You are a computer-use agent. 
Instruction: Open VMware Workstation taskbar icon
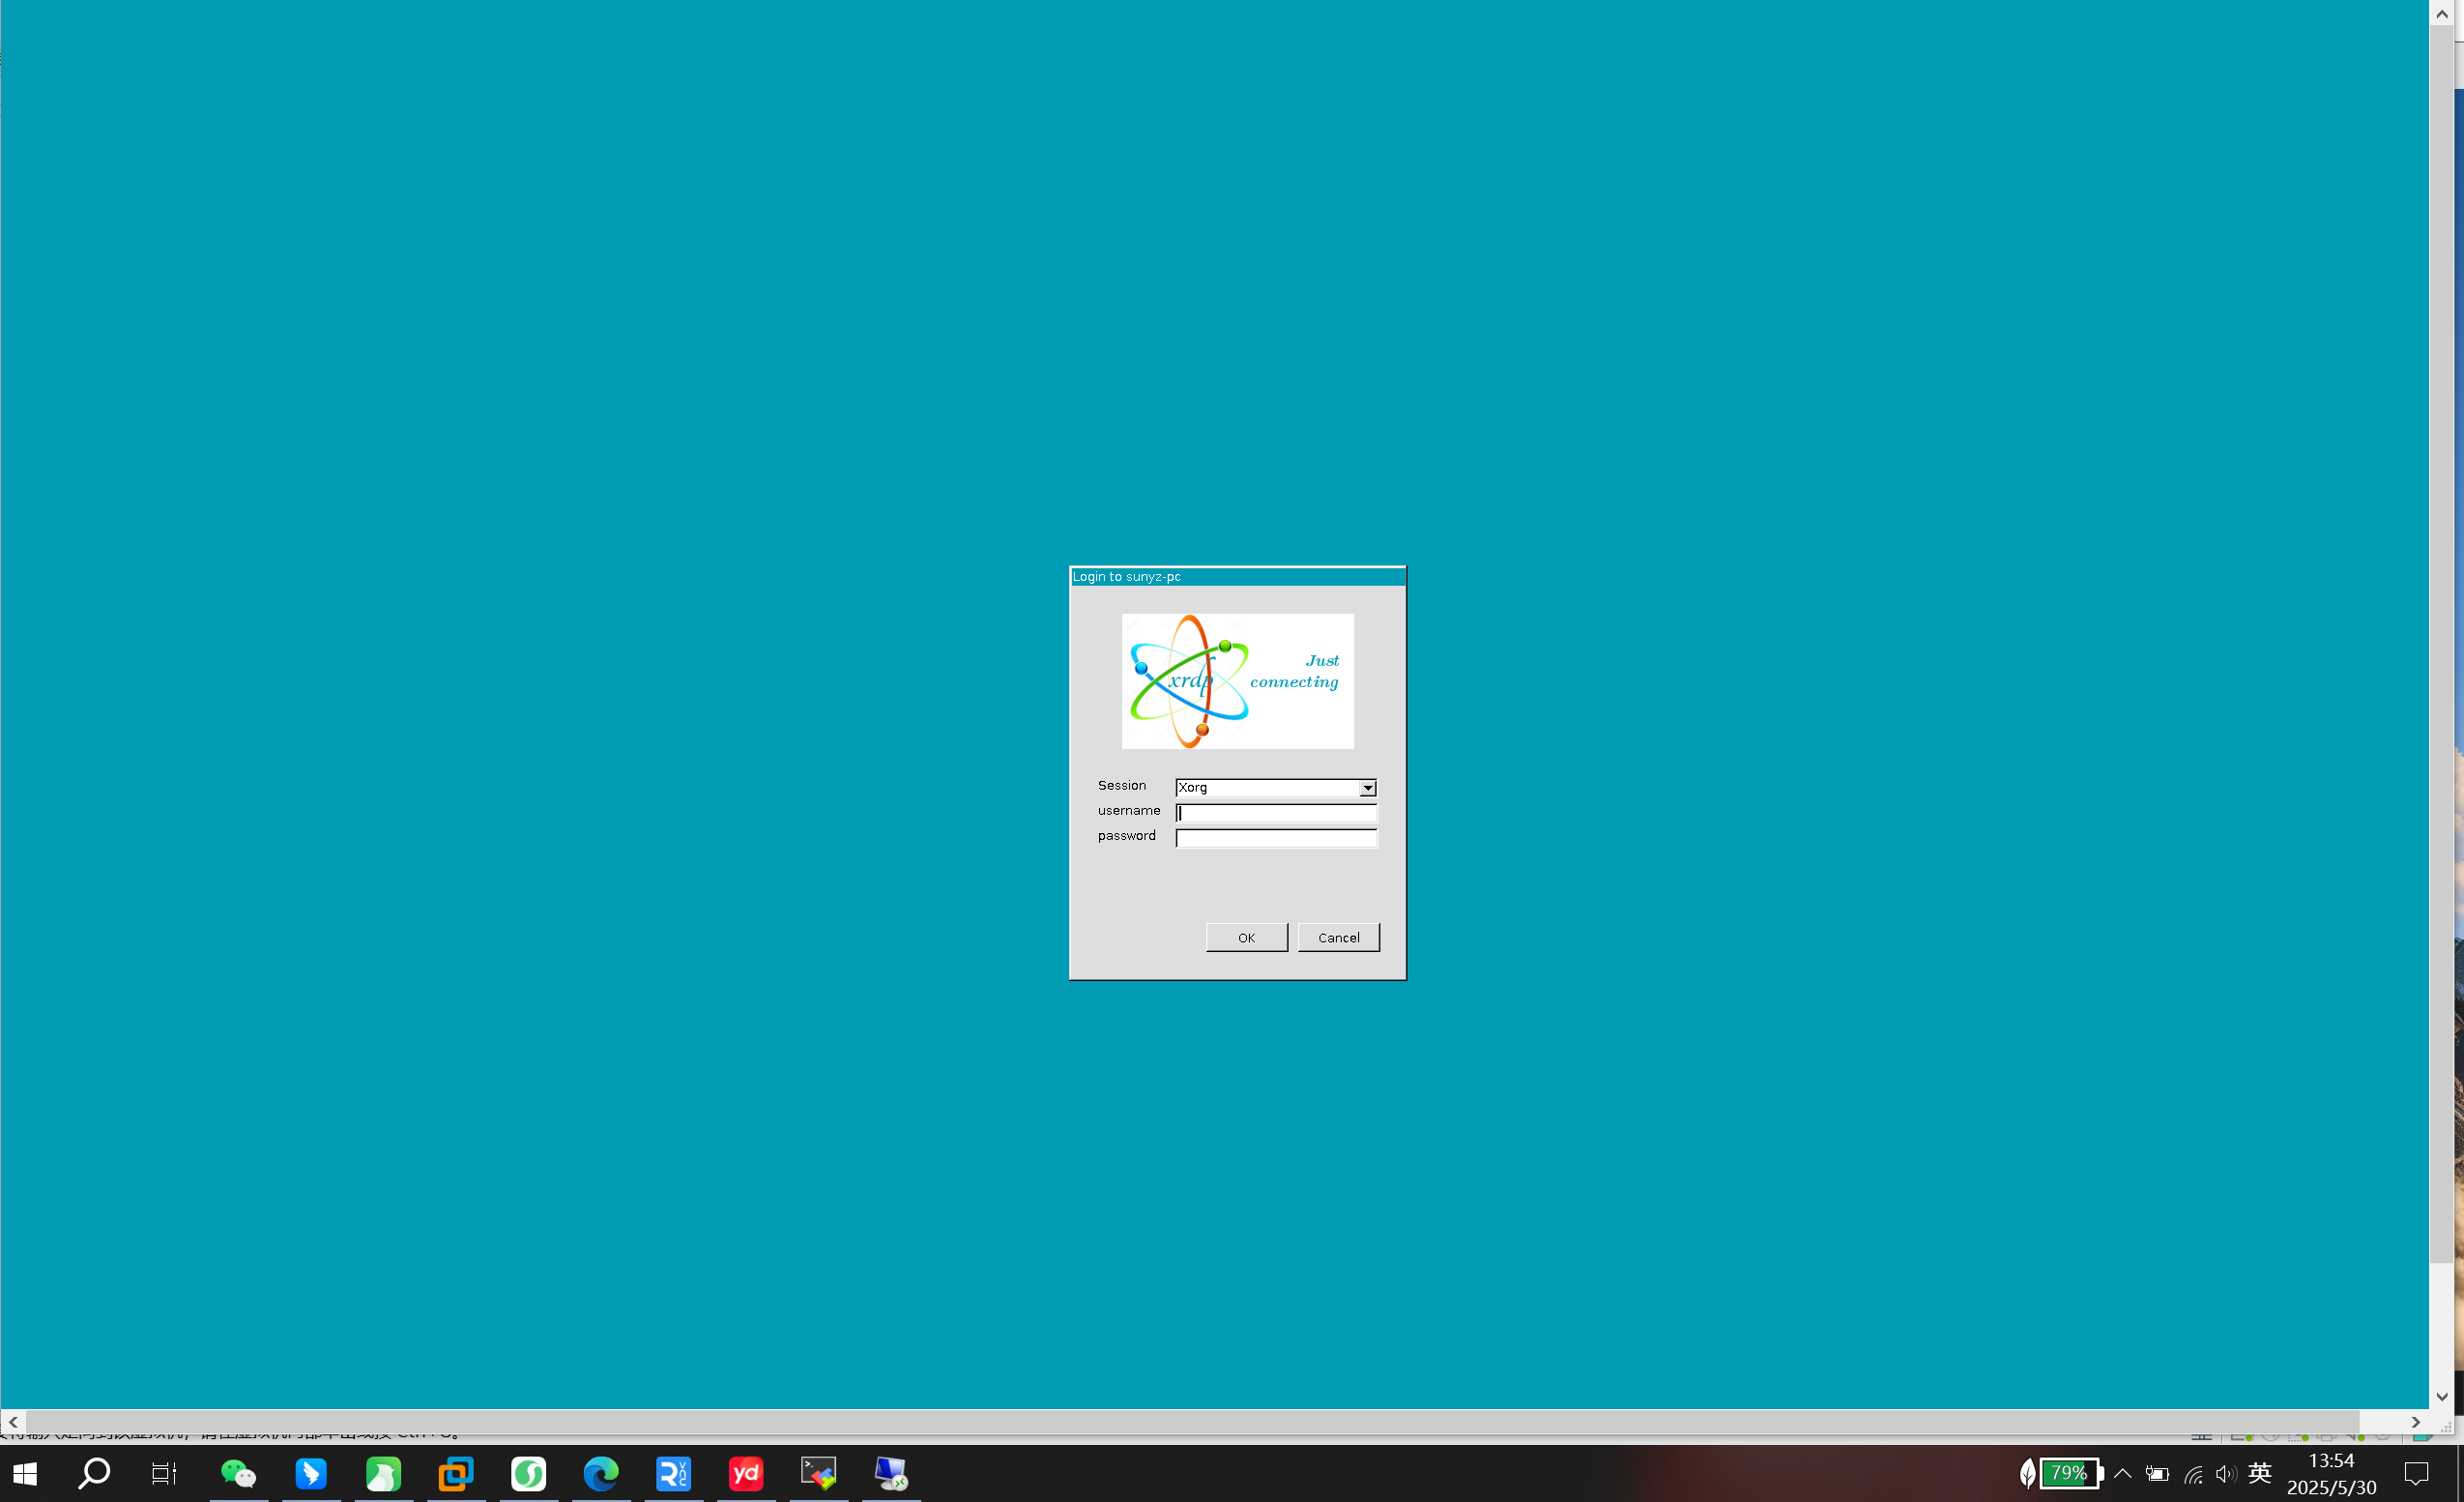pos(456,1473)
